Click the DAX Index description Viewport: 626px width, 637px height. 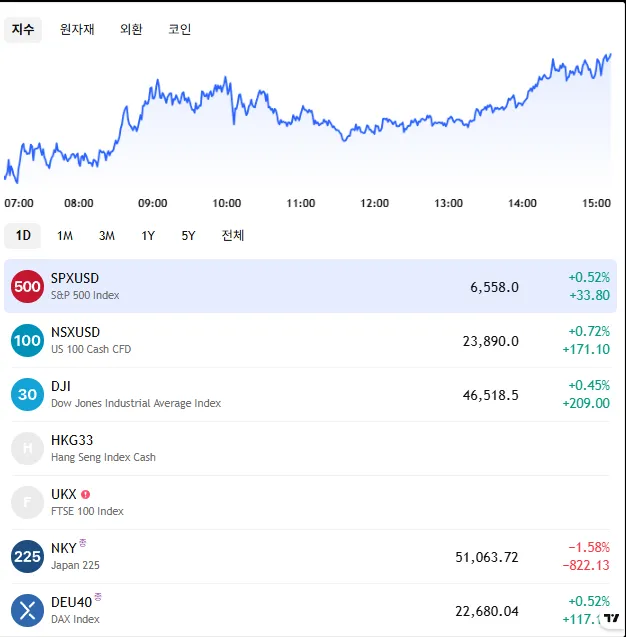(75, 620)
